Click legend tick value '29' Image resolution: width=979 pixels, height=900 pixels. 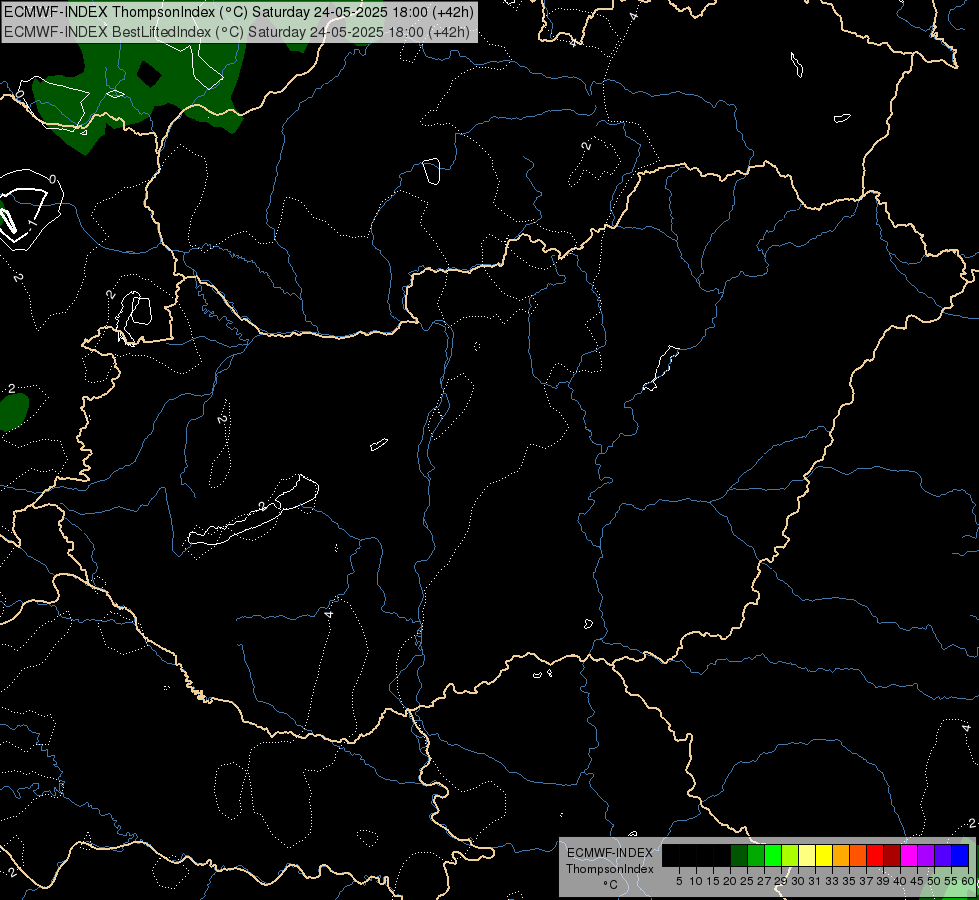[x=782, y=881]
